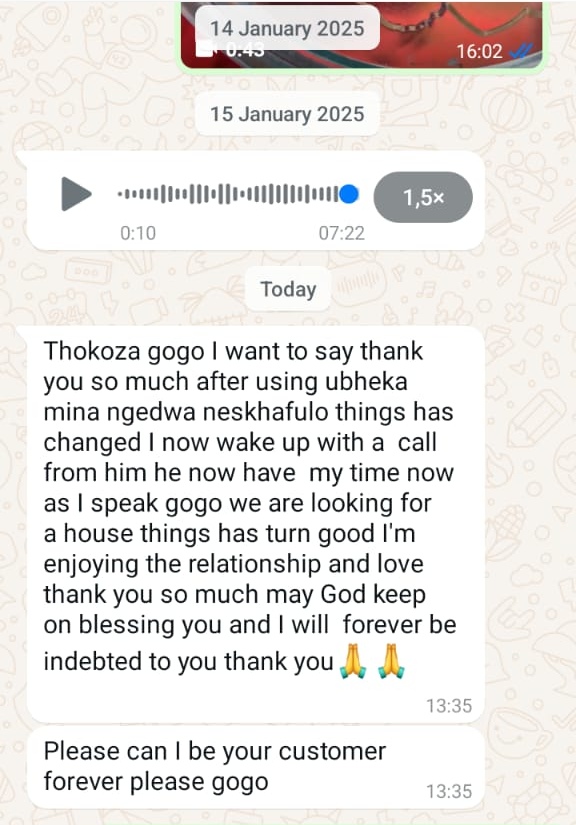Click the 07:22 voice message timestamp
The height and width of the screenshot is (825, 576).
tap(341, 233)
